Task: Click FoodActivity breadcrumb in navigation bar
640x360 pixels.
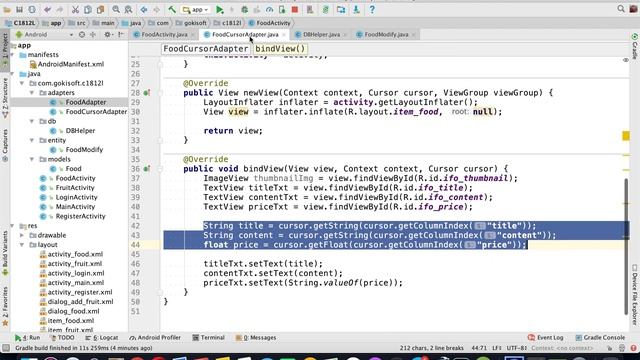Action: [x=269, y=23]
